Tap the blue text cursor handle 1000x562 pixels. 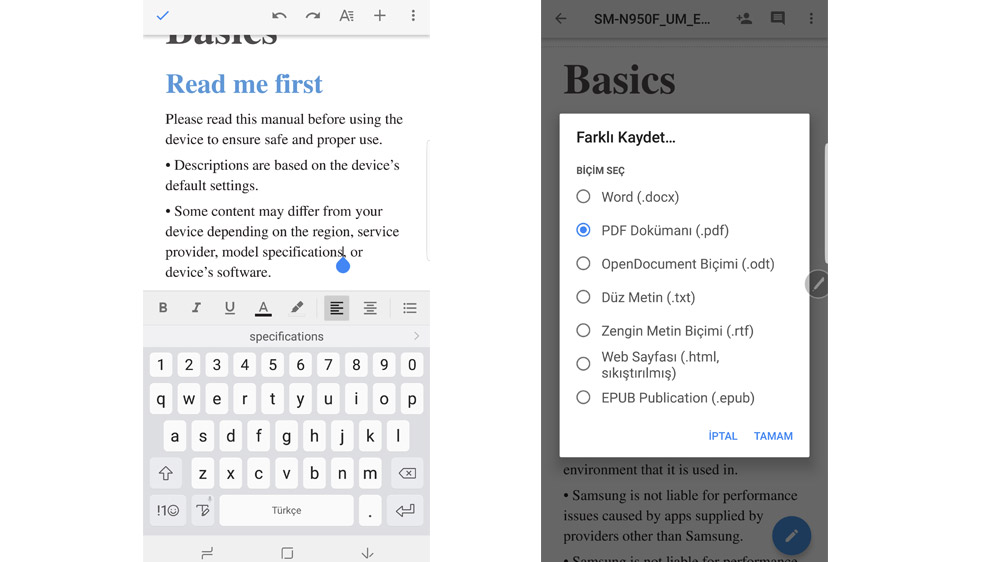pos(343,265)
